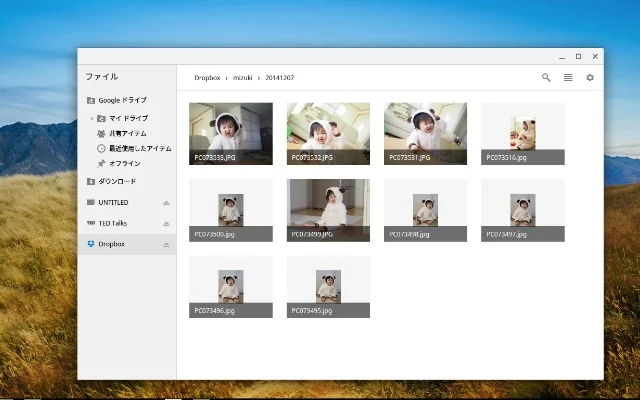This screenshot has height=400, width=640.
Task: Maximize the Files window
Action: coord(578,57)
